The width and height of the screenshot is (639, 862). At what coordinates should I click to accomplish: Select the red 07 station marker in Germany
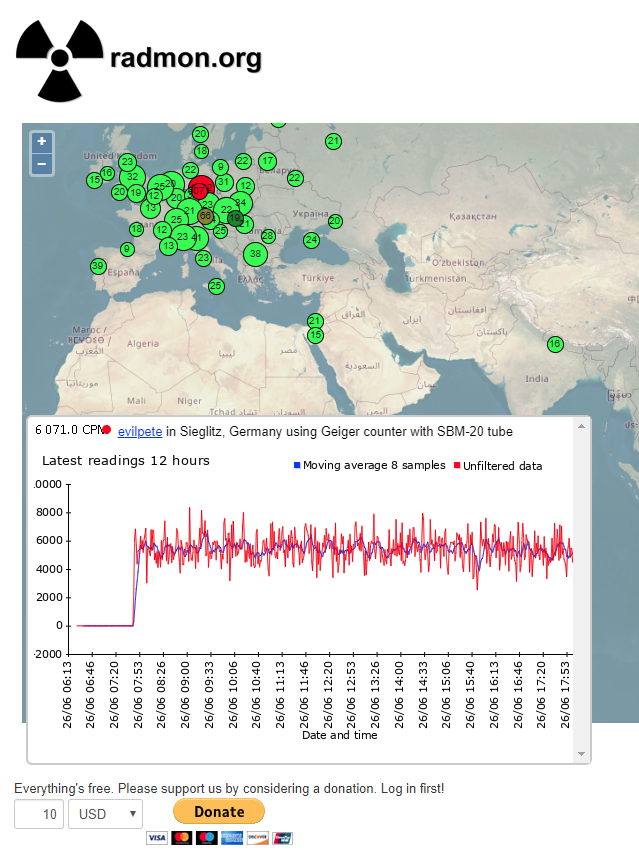pos(201,189)
